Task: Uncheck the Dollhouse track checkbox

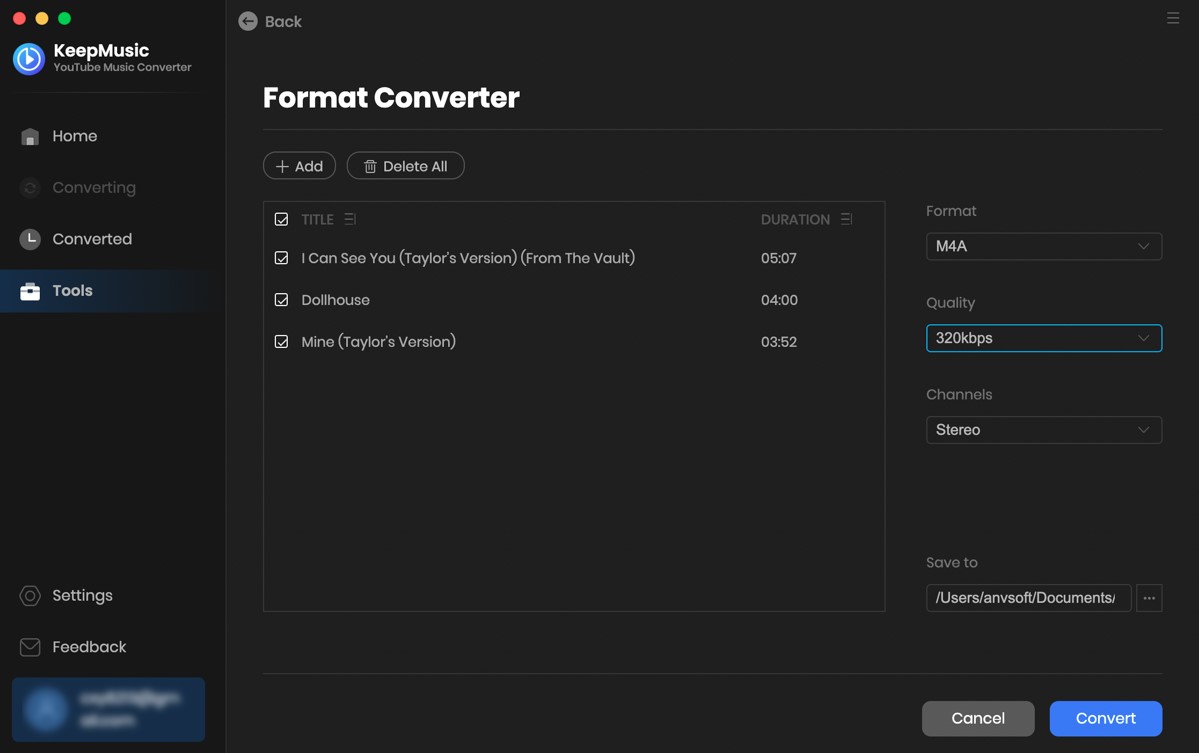Action: 281,300
